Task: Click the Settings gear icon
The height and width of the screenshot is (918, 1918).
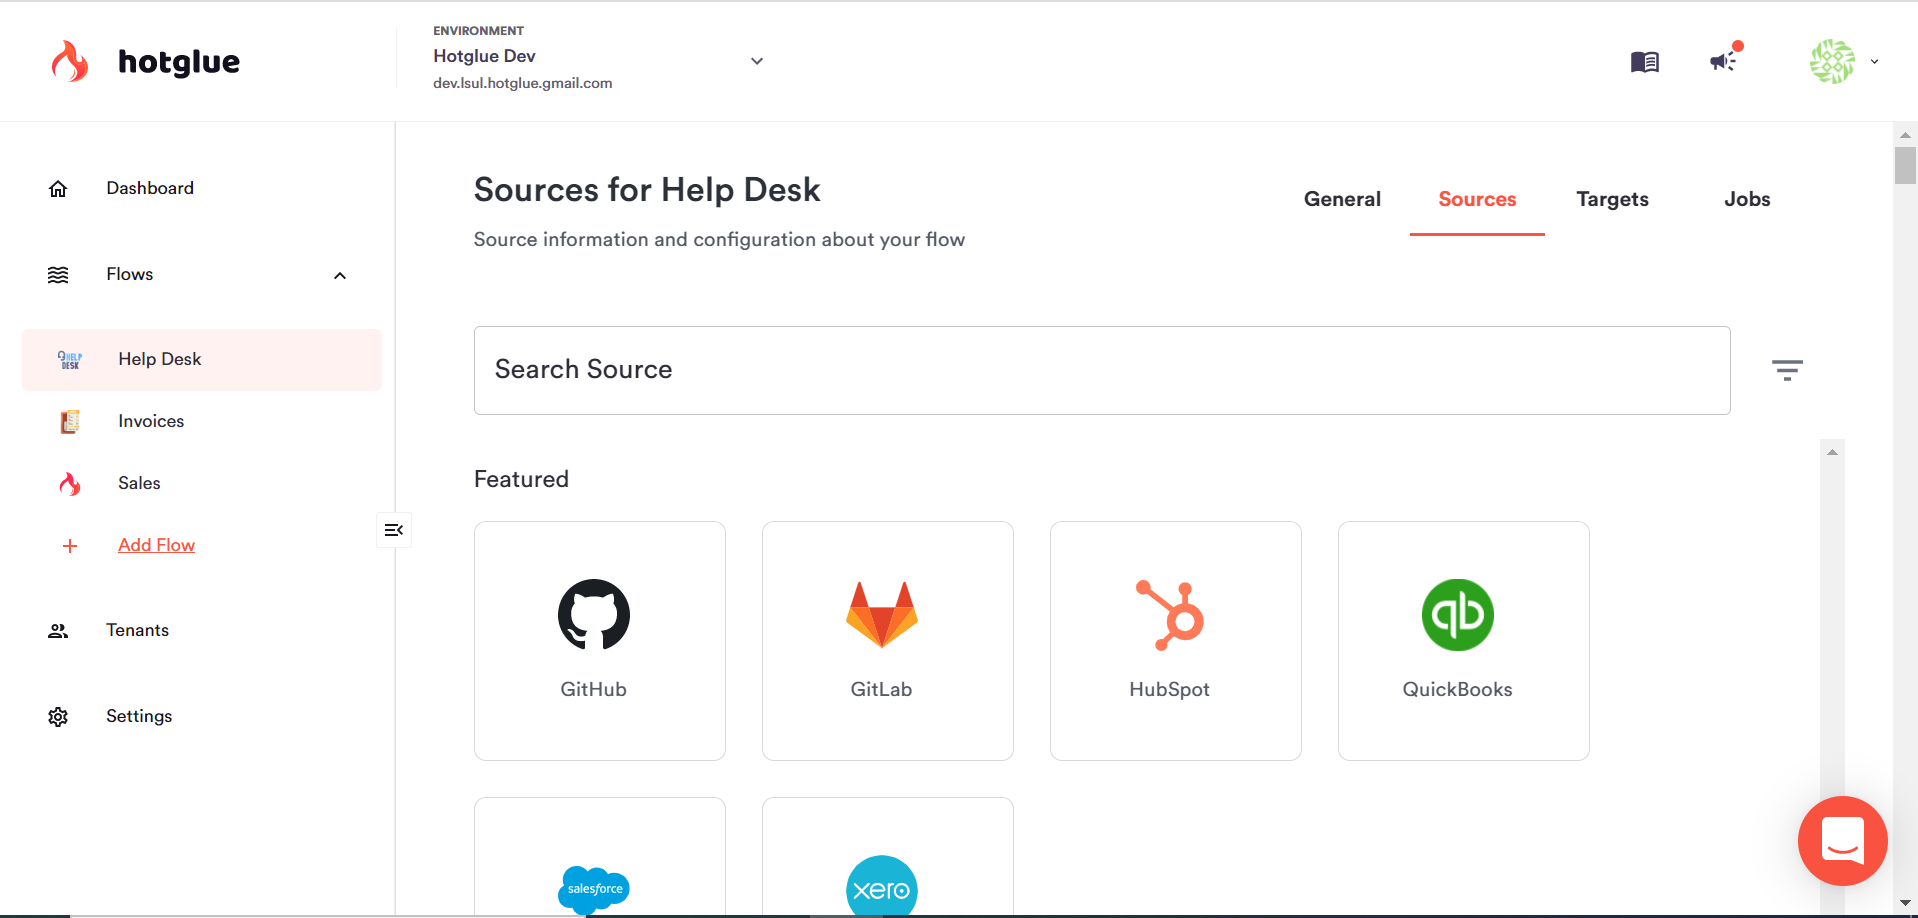Action: pyautogui.click(x=58, y=717)
